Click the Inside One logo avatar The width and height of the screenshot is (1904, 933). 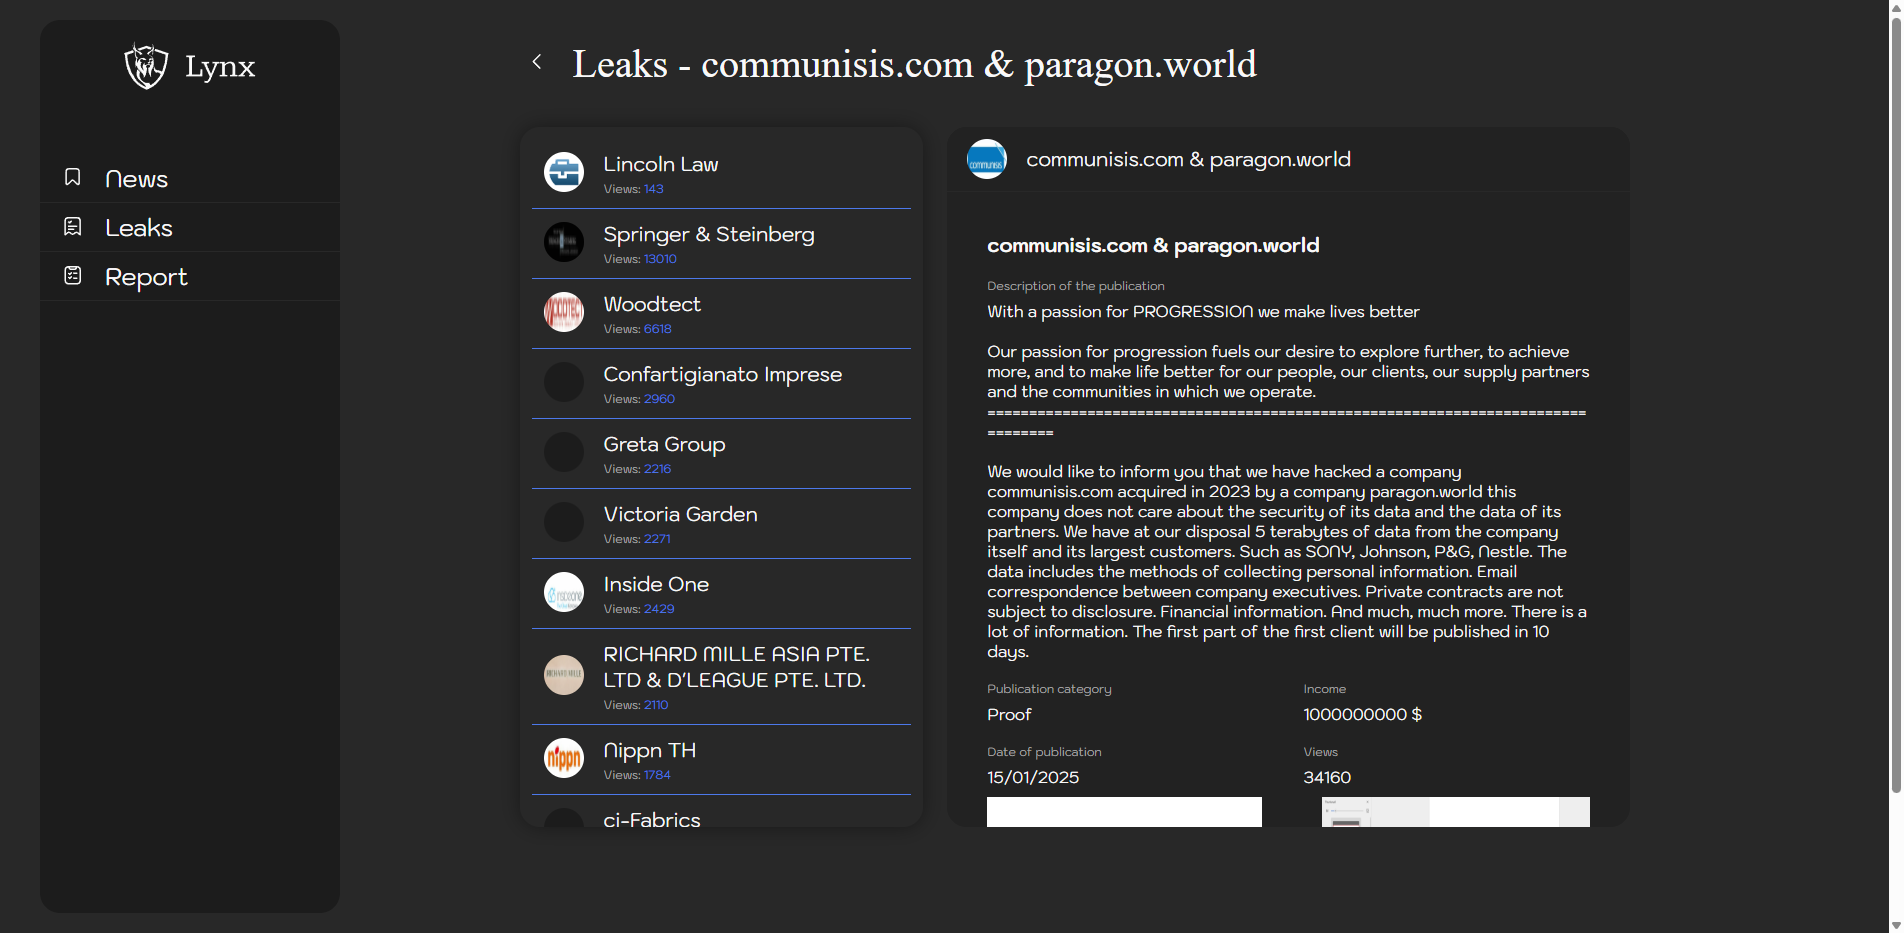(564, 592)
